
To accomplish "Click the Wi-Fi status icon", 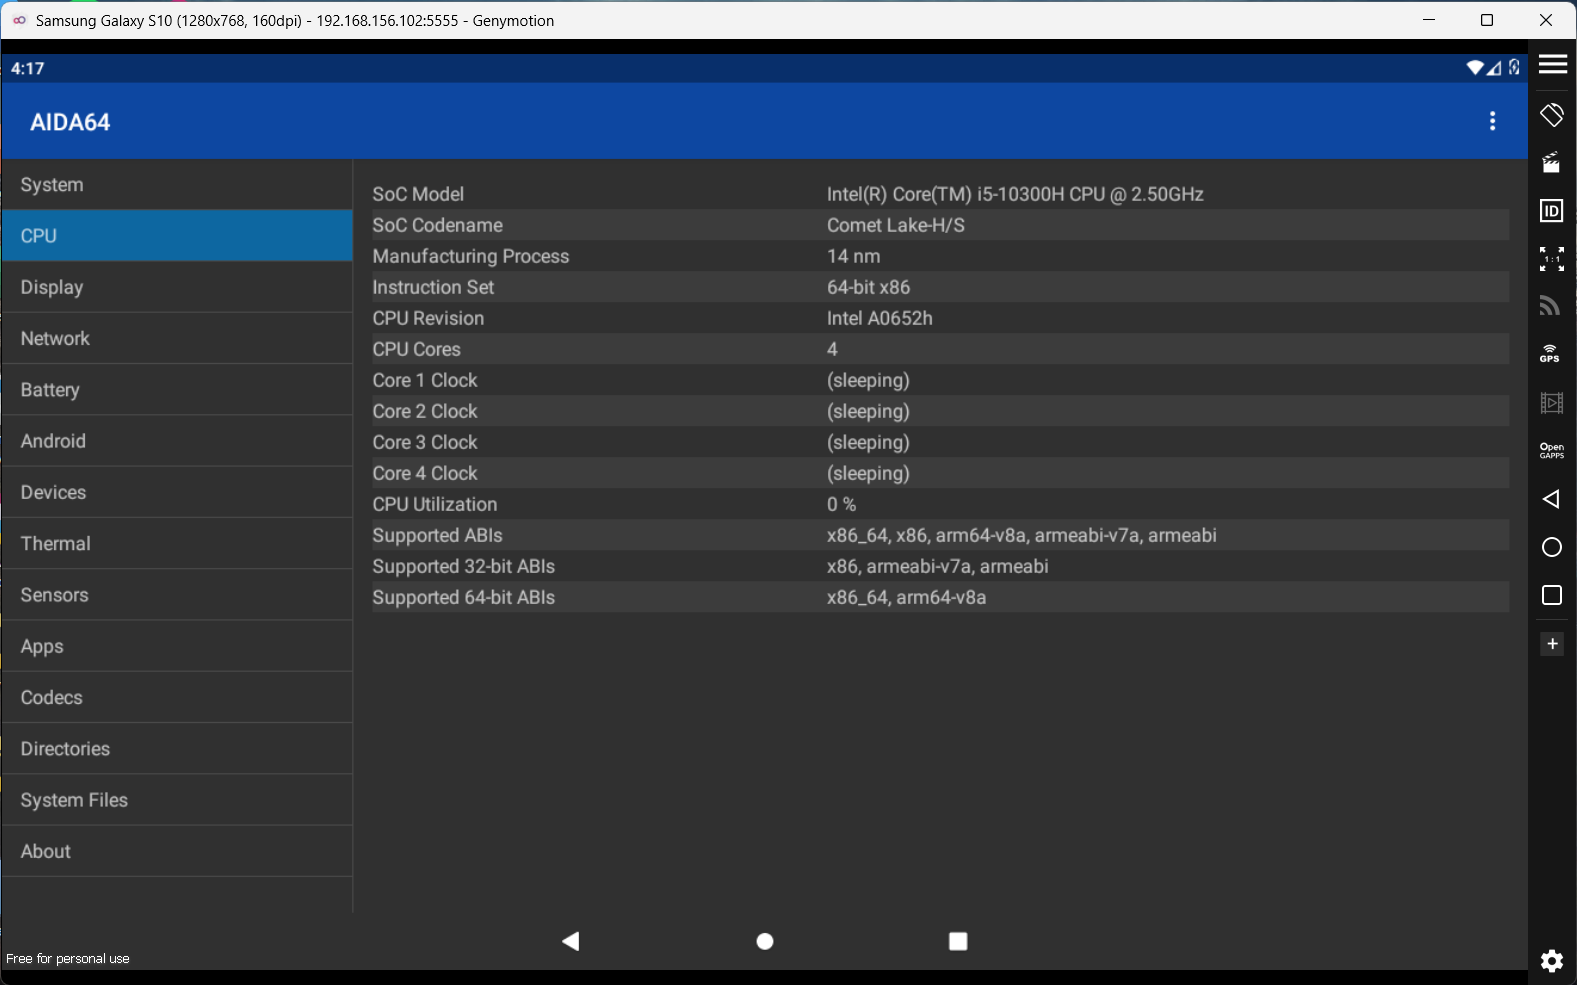I will tap(1475, 68).
